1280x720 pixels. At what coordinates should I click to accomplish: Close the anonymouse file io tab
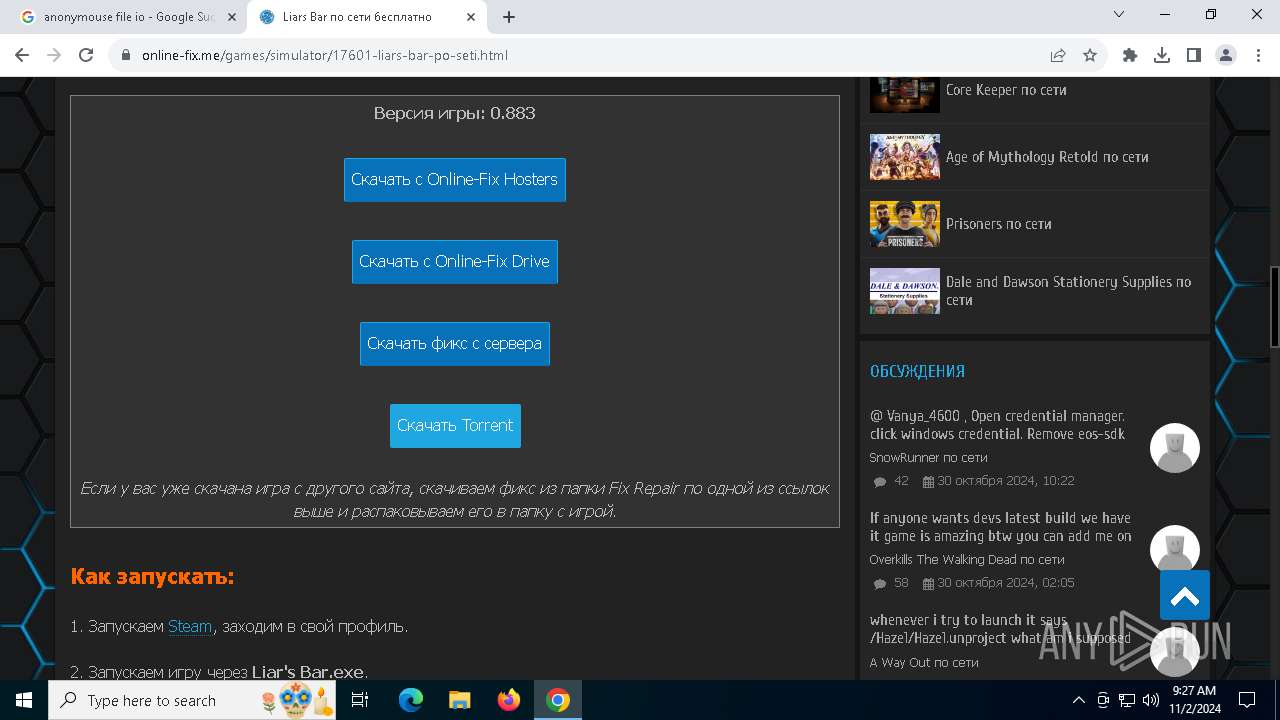click(x=232, y=17)
